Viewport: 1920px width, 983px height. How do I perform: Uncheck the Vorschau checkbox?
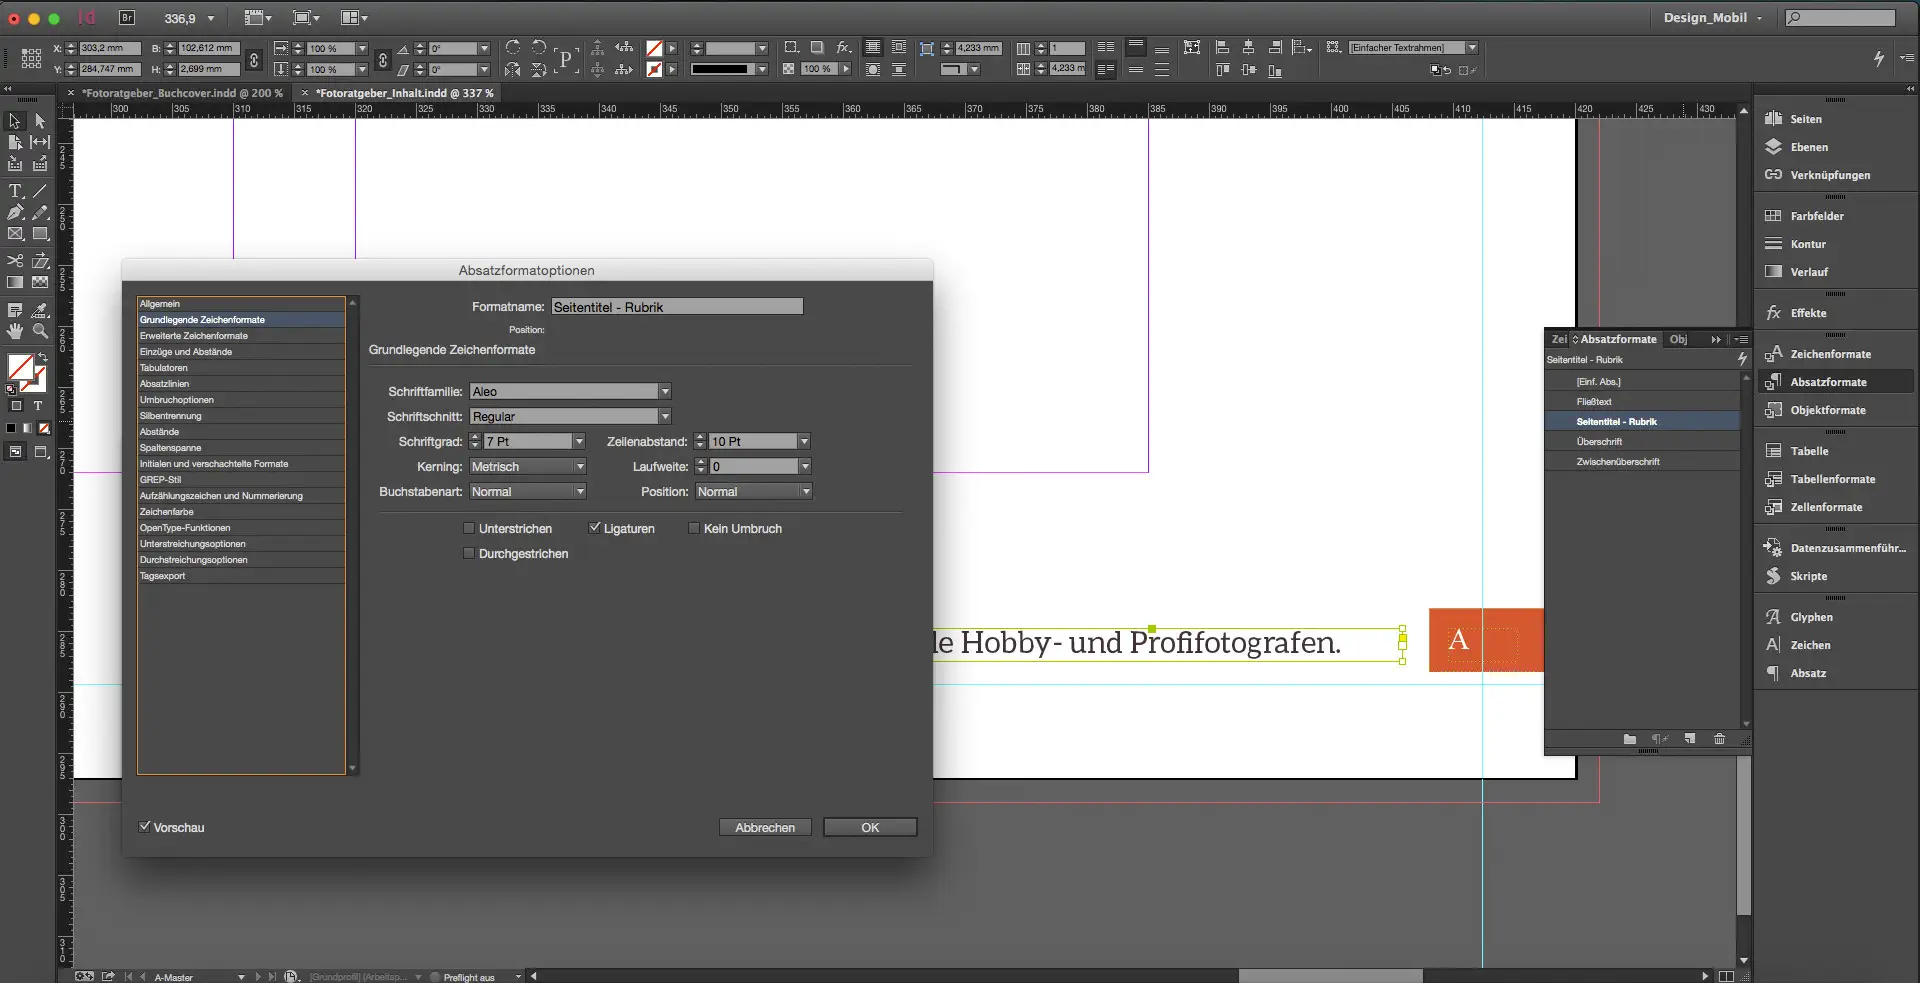pyautogui.click(x=145, y=827)
